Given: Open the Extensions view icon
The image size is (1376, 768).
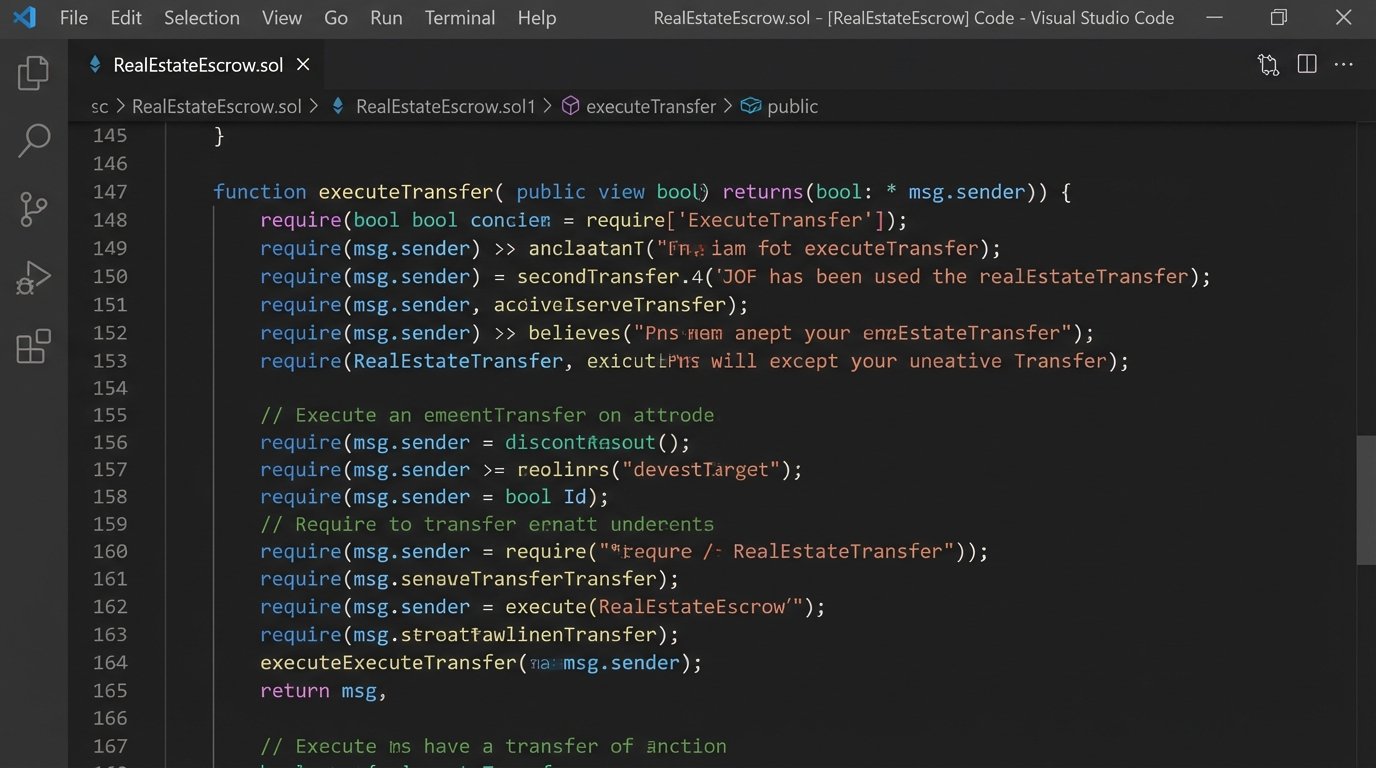Looking at the screenshot, I should (x=33, y=347).
